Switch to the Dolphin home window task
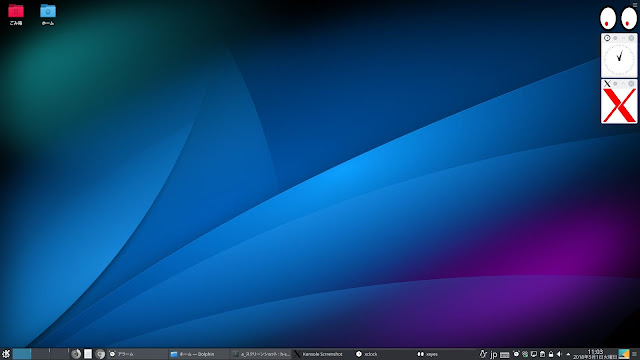640x360 pixels. (x=199, y=354)
